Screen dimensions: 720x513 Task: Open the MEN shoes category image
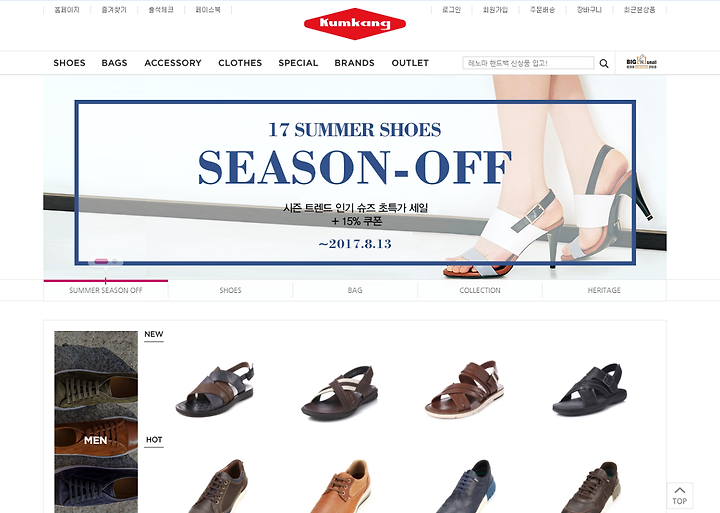[96, 422]
